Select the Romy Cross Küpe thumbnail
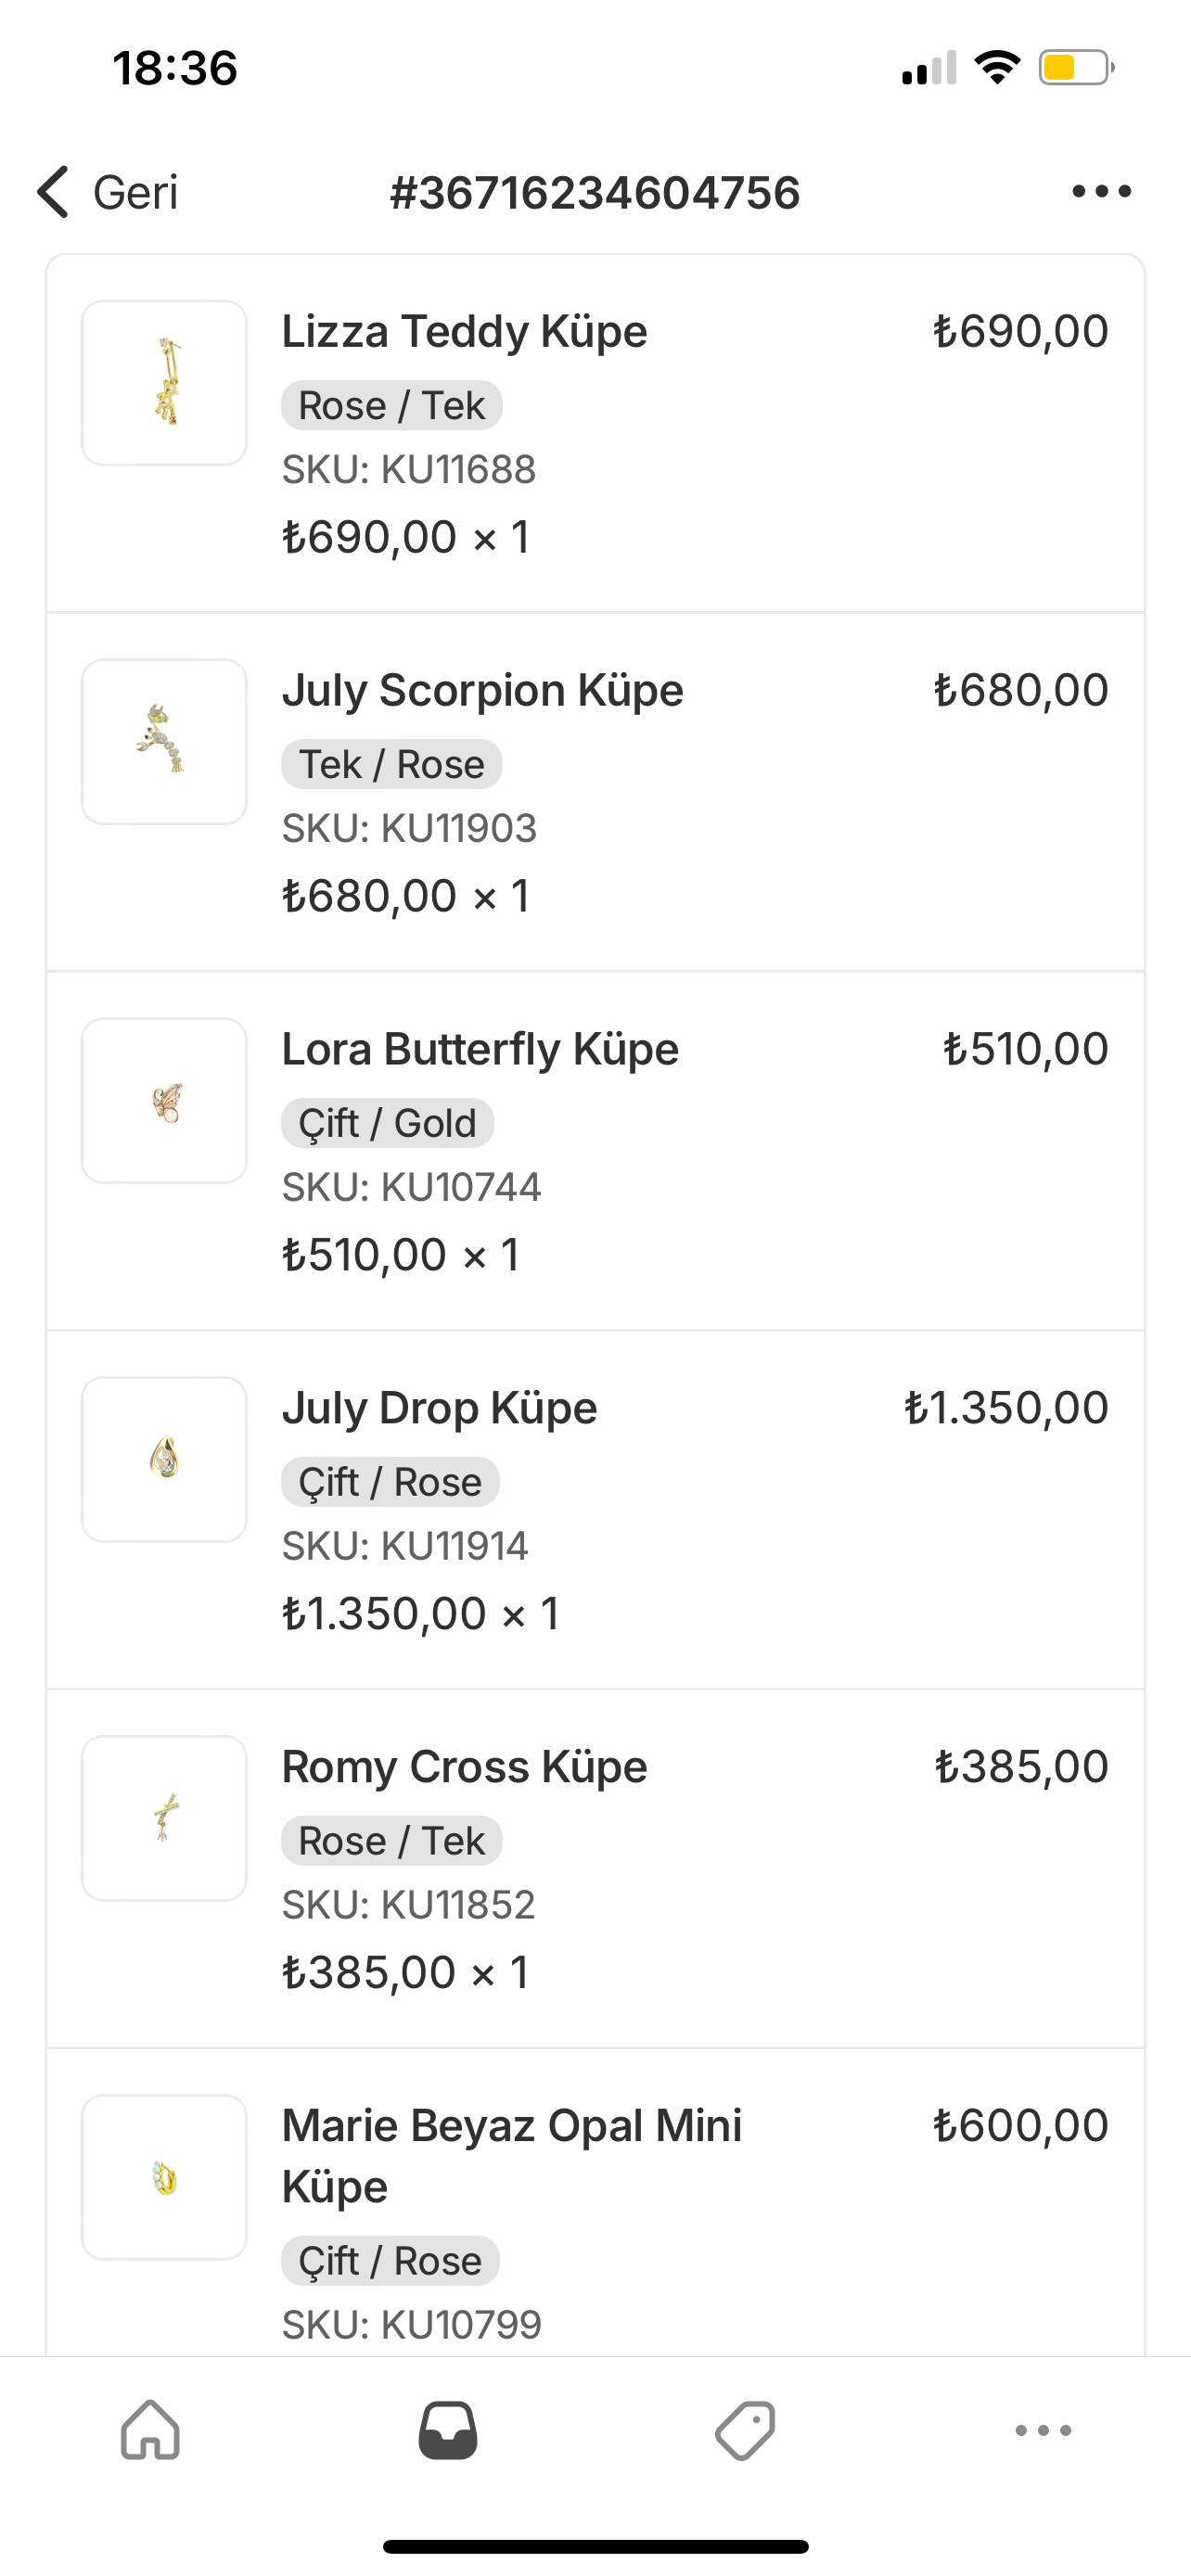The image size is (1191, 2576). 164,1818
